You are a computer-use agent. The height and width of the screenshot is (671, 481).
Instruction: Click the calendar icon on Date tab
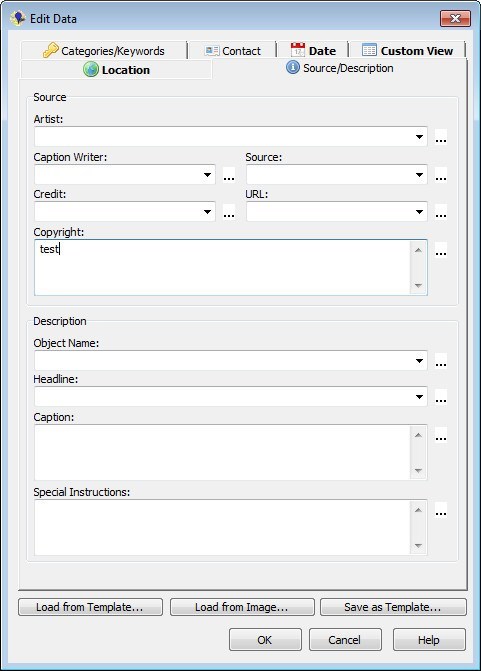298,50
